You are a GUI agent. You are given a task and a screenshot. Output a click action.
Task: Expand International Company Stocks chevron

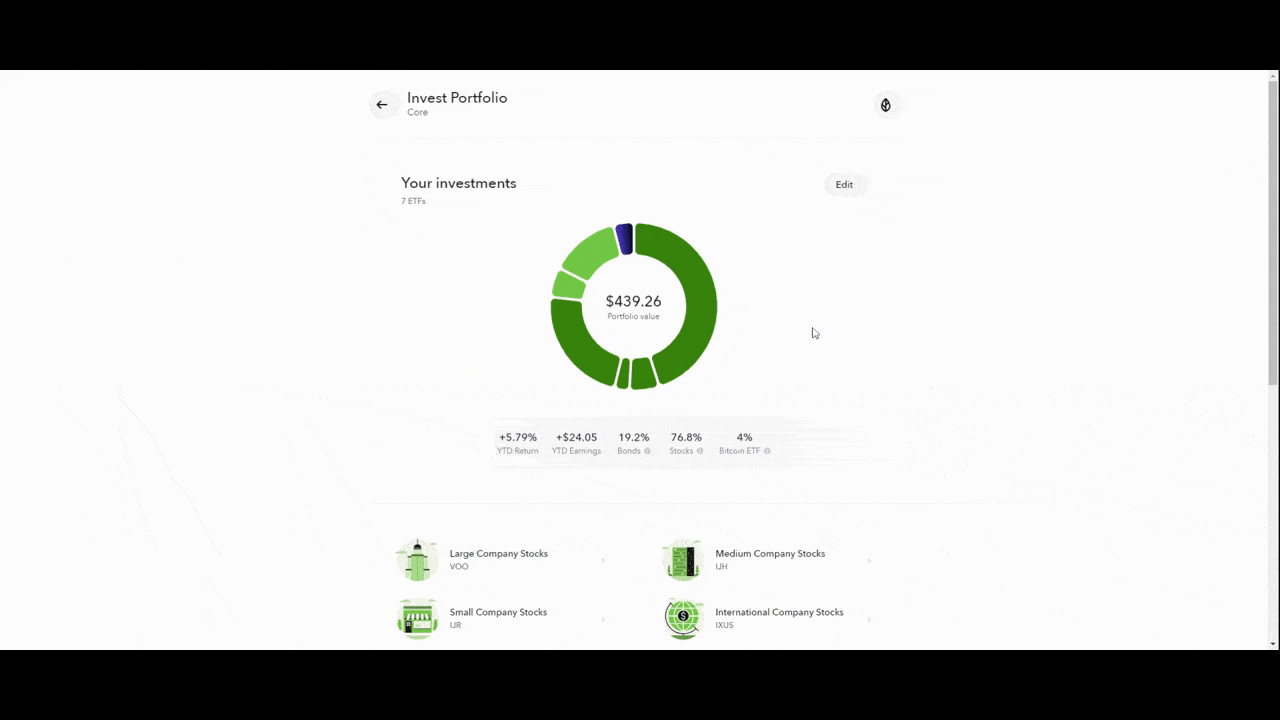[x=869, y=619]
